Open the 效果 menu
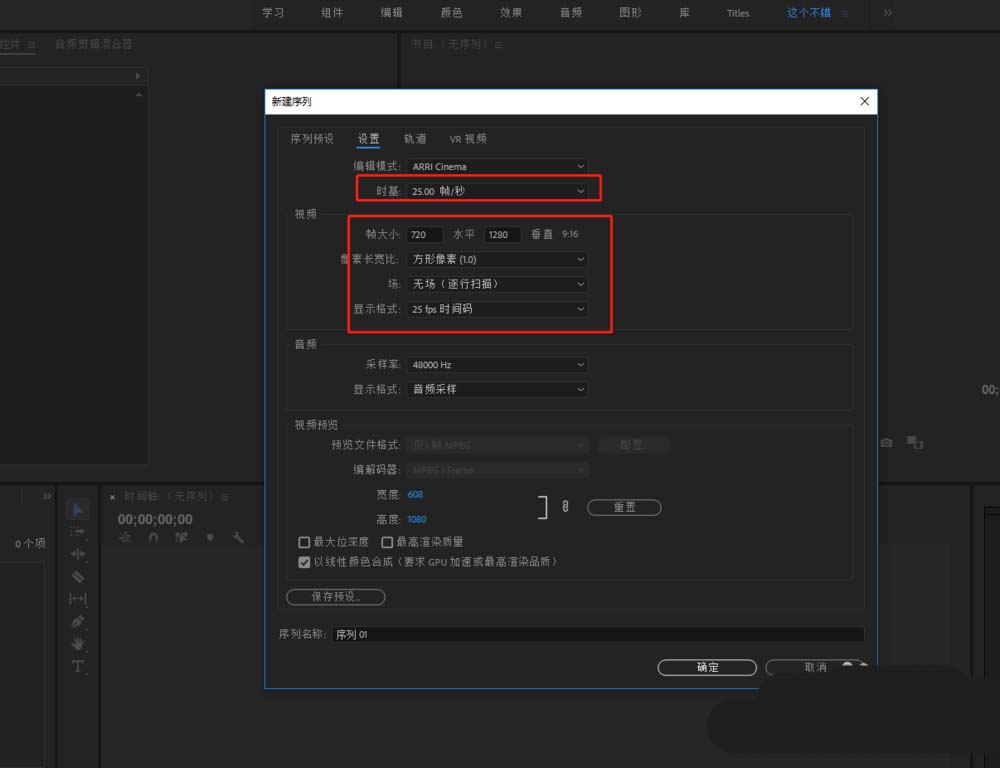1000x768 pixels. pos(511,13)
